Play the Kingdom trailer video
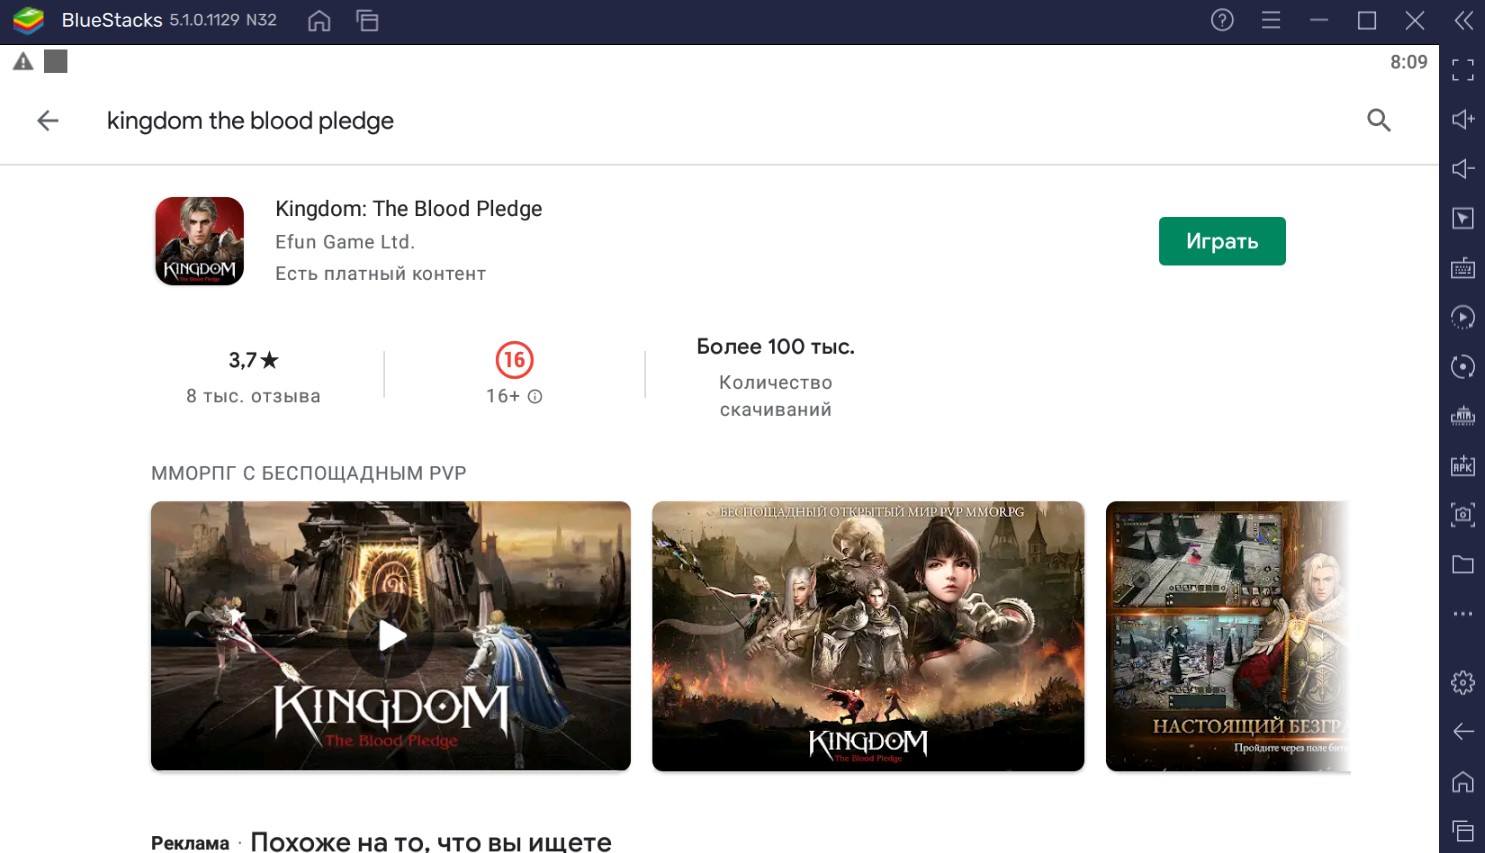The width and height of the screenshot is (1485, 853). coord(391,636)
